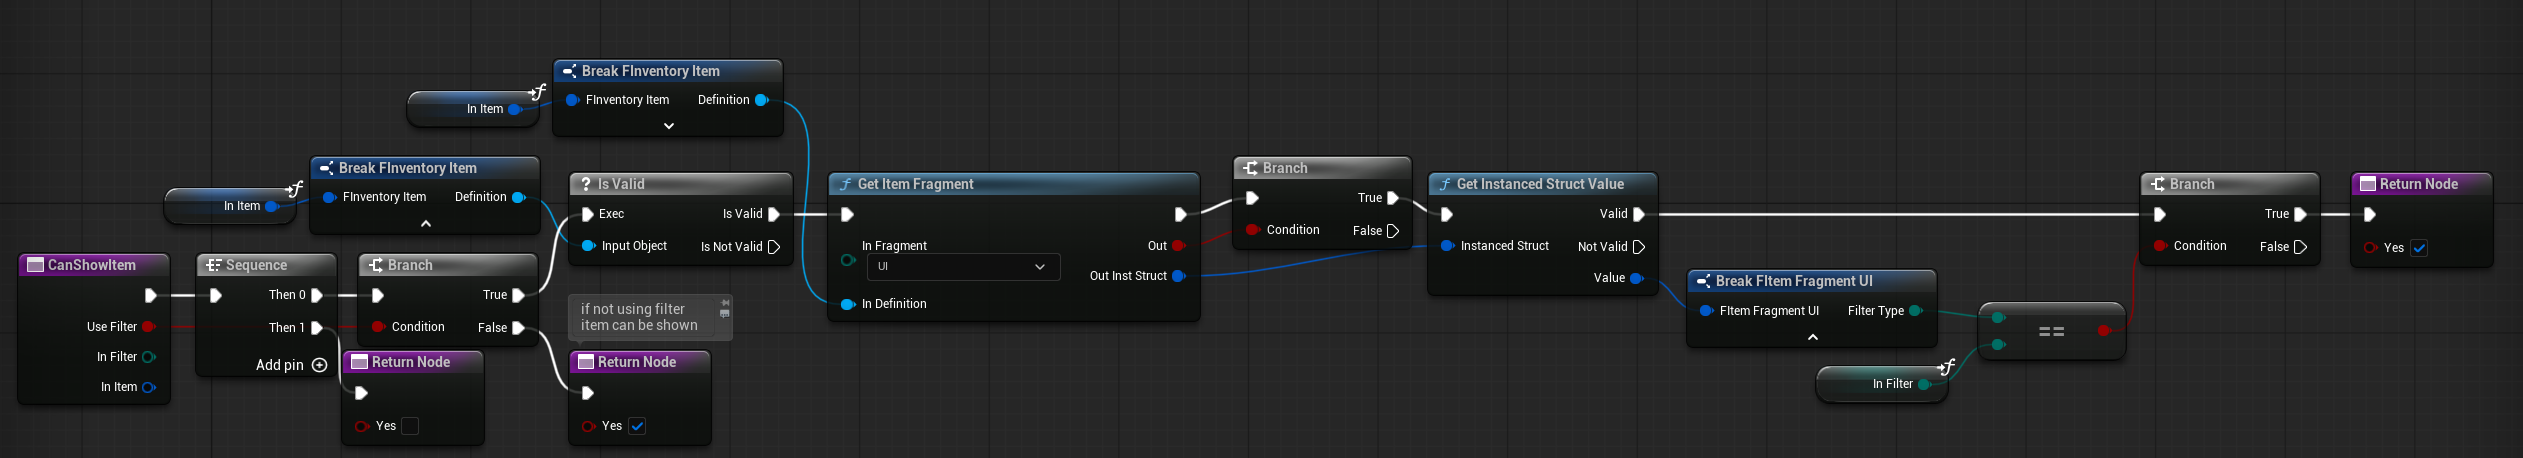Collapse the Break FItem Fragment UI node
This screenshot has width=2523, height=458.
(1812, 338)
